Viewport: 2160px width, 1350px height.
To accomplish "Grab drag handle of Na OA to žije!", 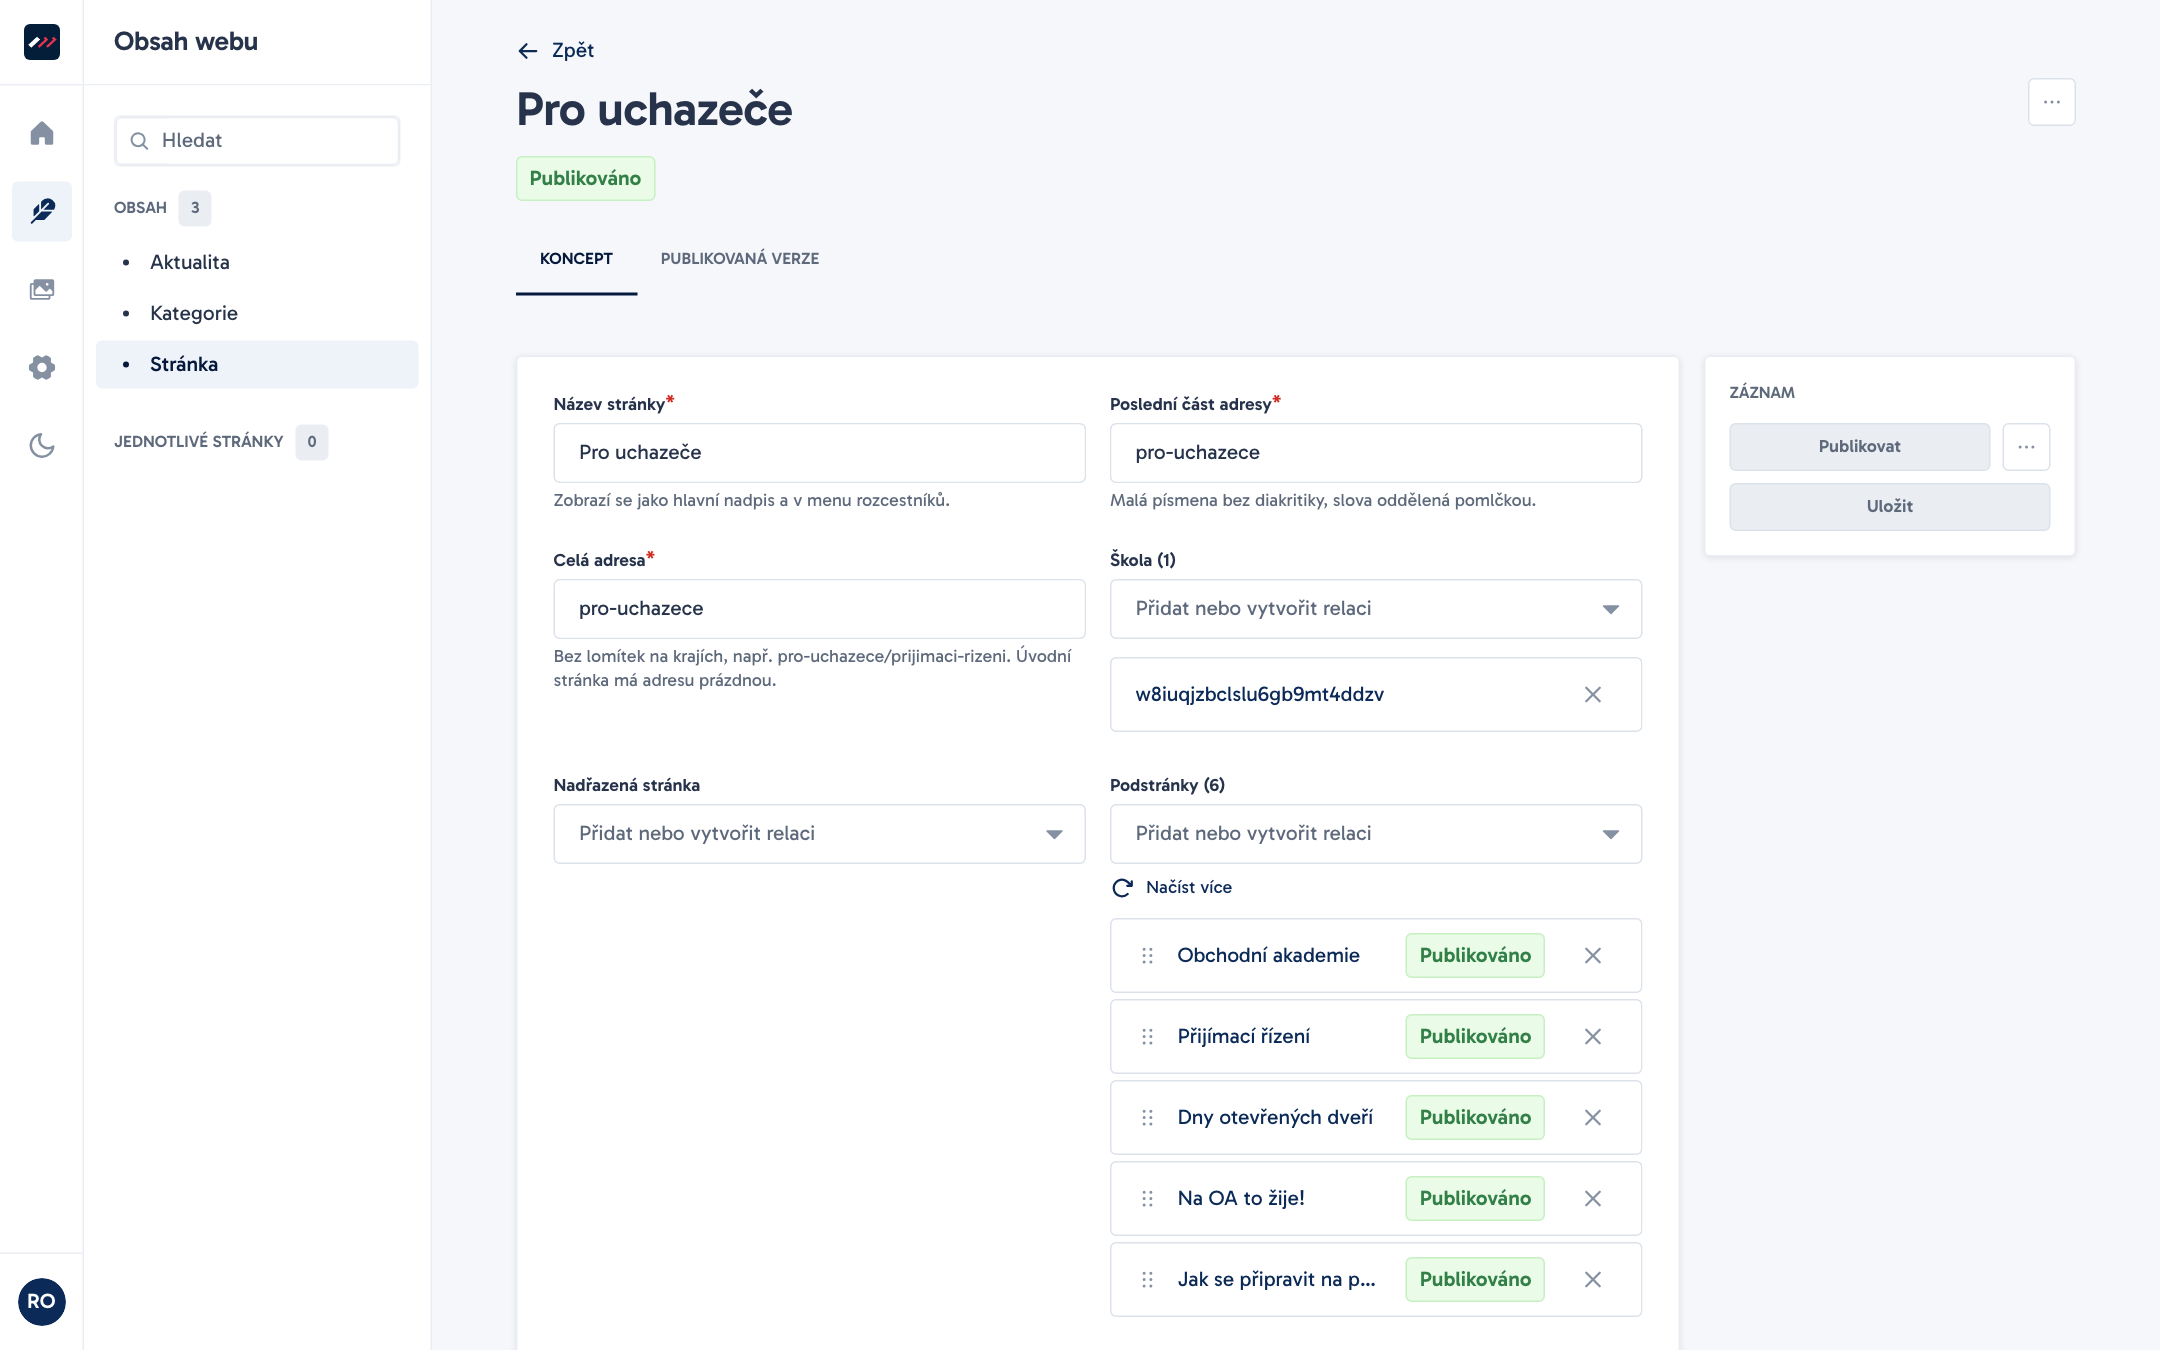I will coord(1147,1198).
